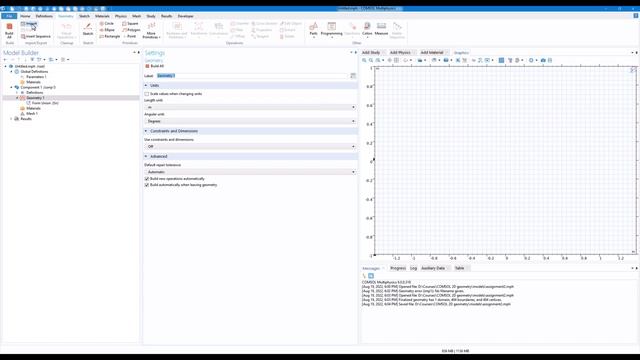640x360 pixels.
Task: Collapse the Units section
Action: (x=146, y=85)
